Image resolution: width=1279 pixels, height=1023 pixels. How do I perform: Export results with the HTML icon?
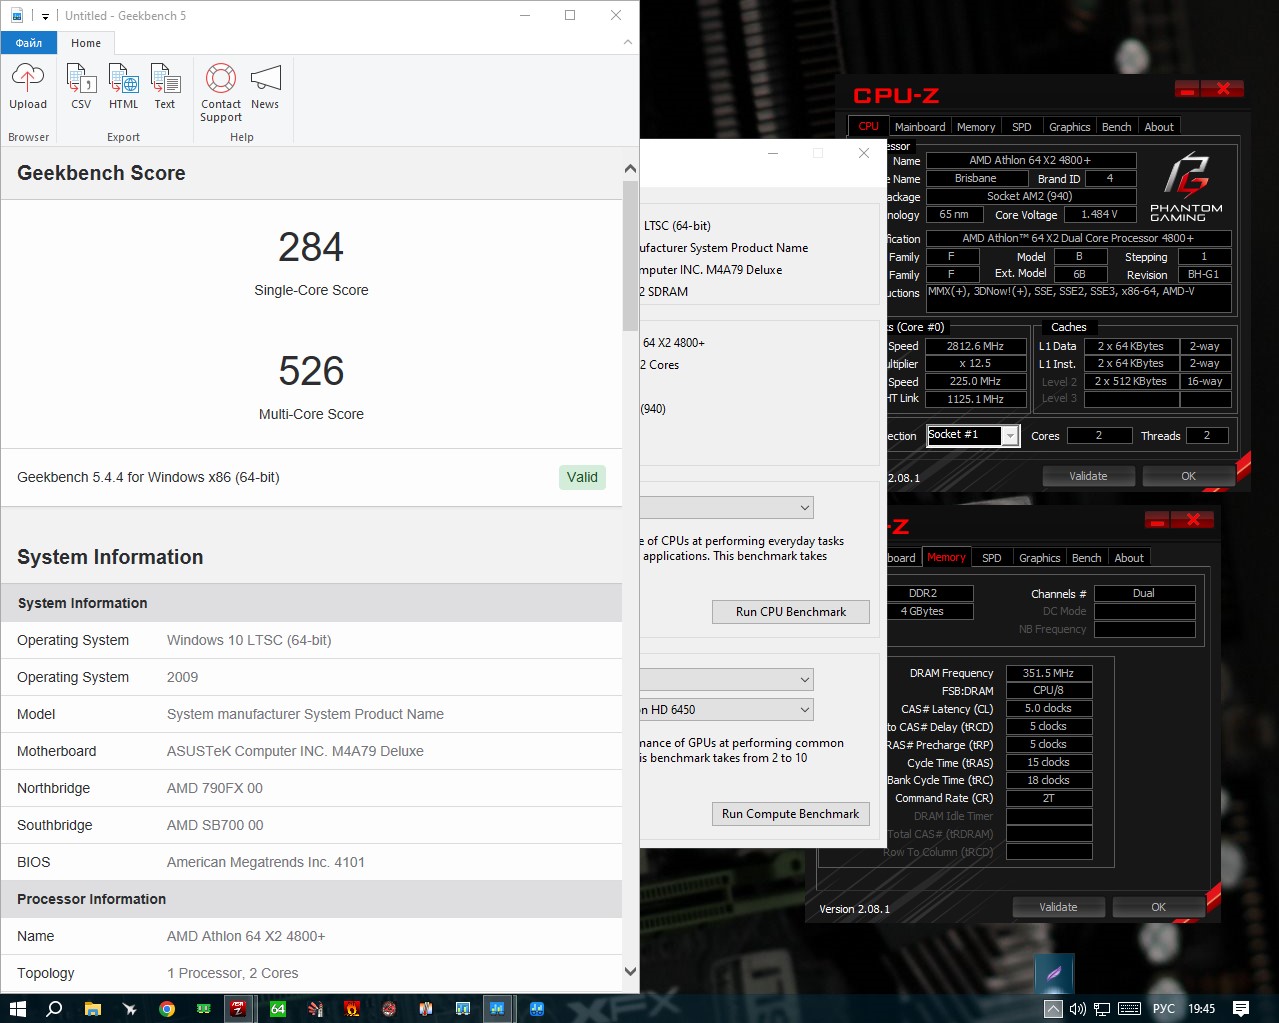(123, 78)
